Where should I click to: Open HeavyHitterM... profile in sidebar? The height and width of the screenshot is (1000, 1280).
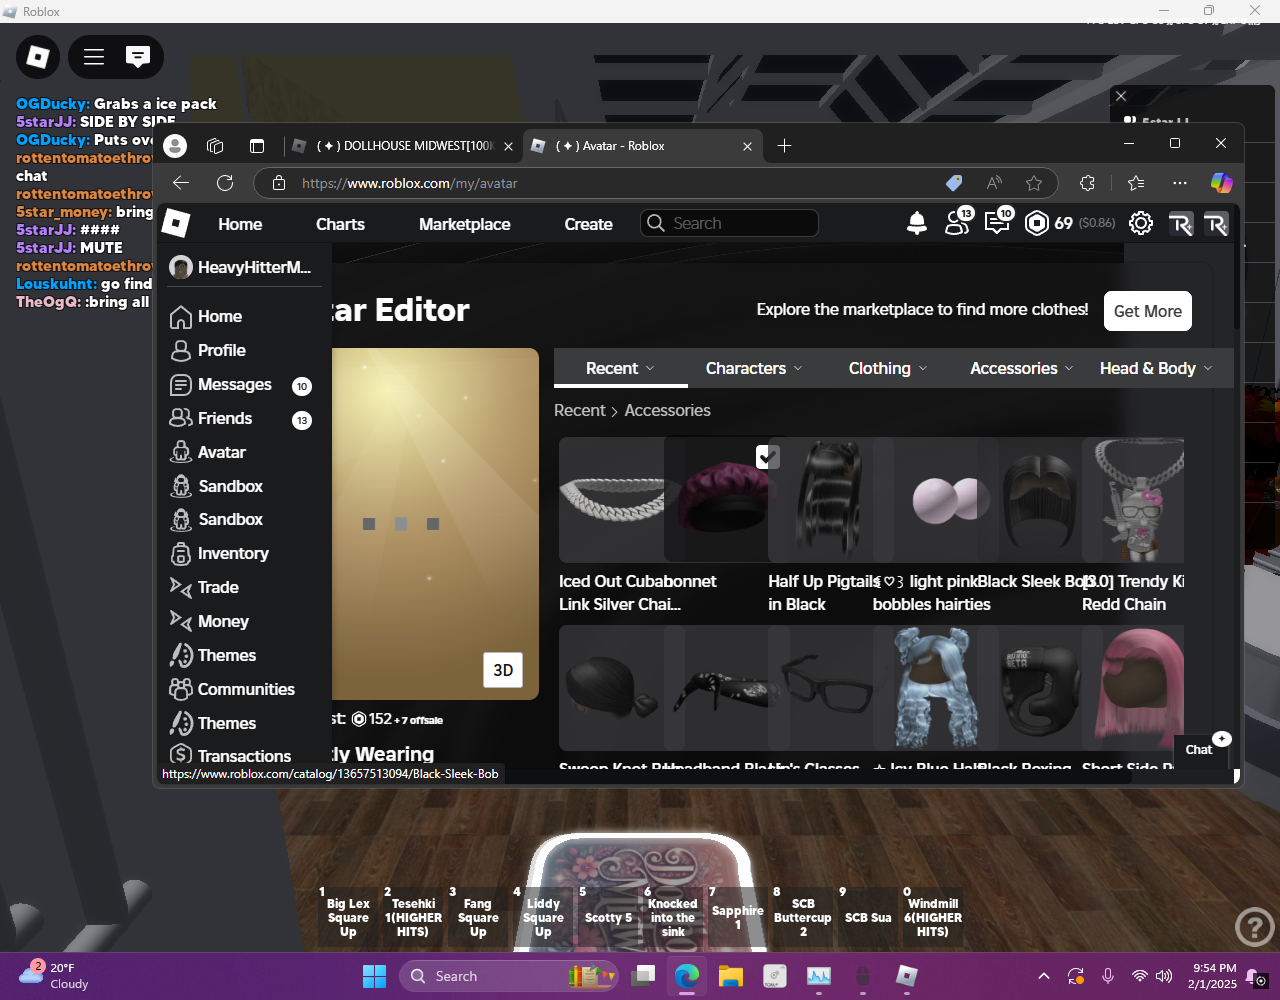(x=241, y=267)
